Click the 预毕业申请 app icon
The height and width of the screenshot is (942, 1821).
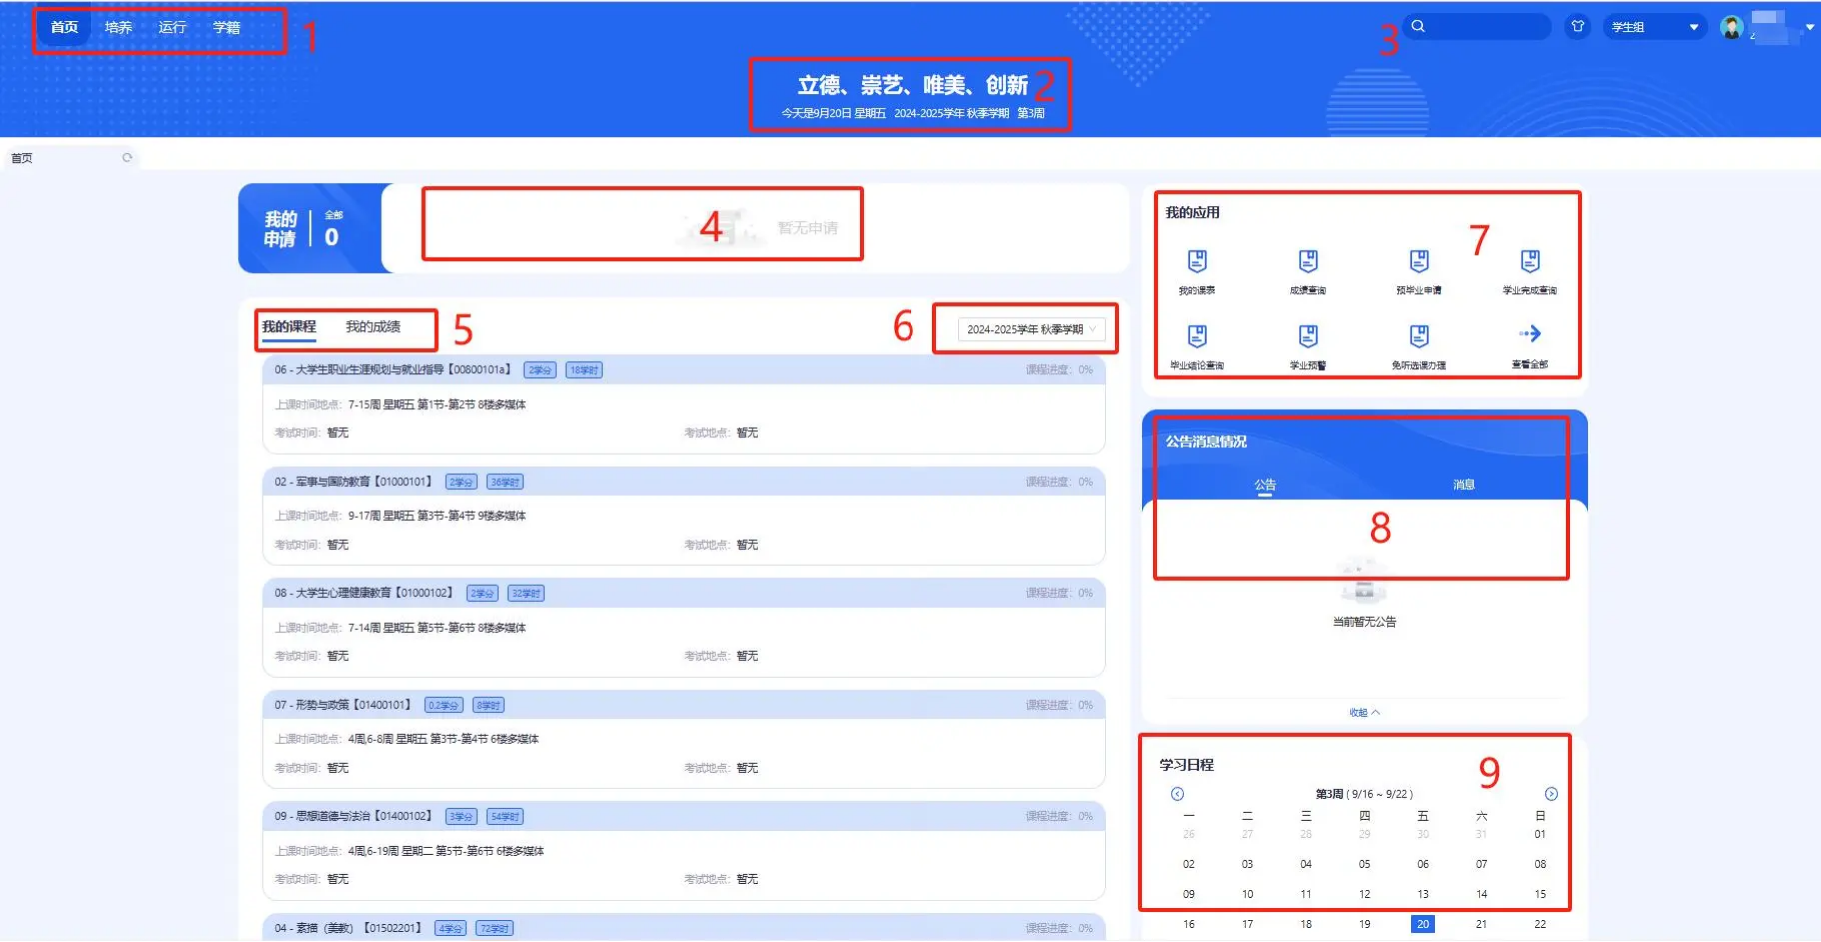point(1418,262)
